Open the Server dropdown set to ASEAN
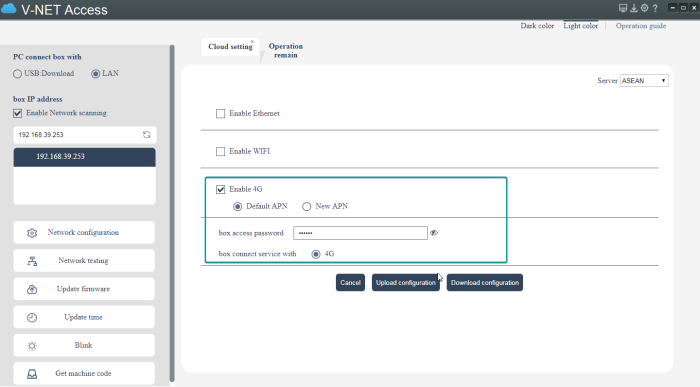Viewport: 700px width, 387px height. [644, 81]
